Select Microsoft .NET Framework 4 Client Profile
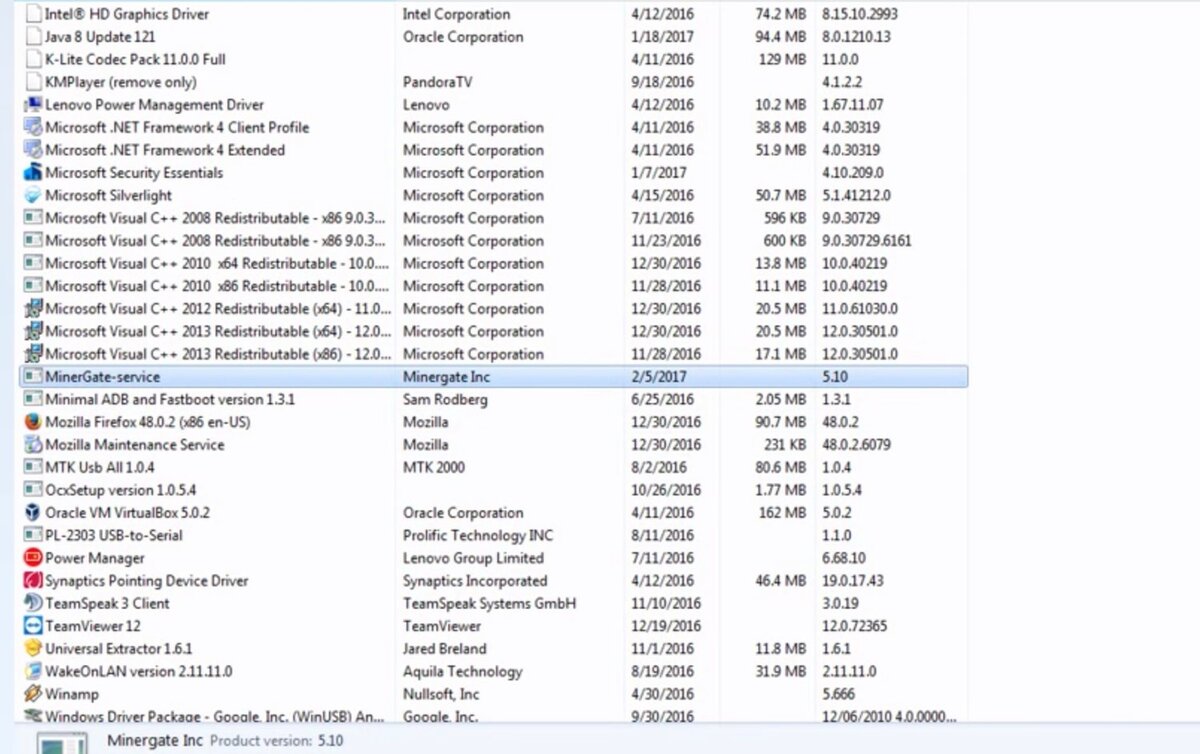The width and height of the screenshot is (1200, 754). click(177, 128)
